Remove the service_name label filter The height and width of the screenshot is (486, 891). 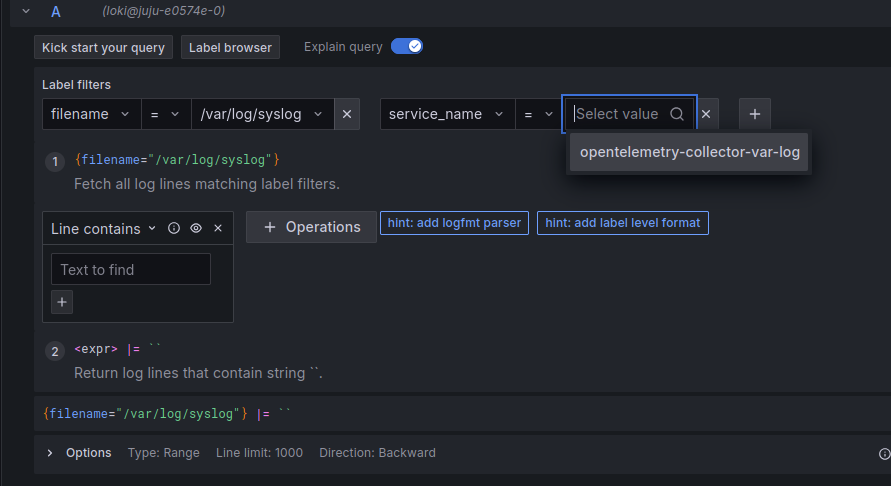click(706, 114)
